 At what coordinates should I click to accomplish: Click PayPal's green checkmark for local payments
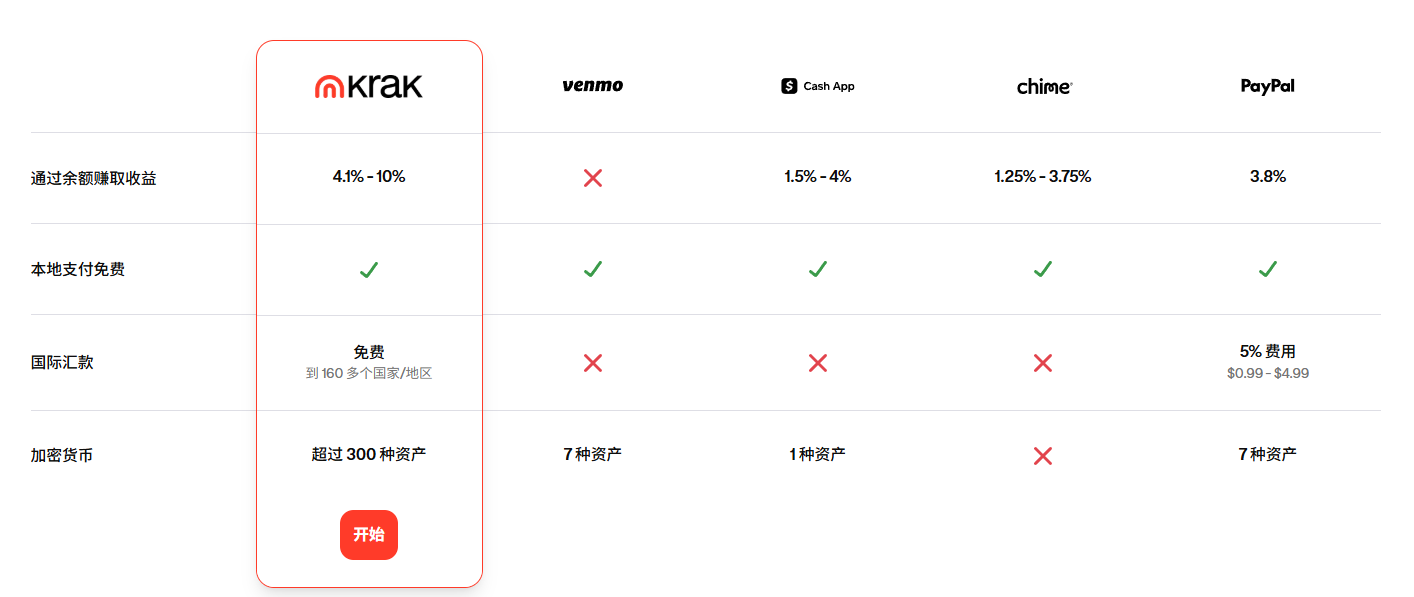(1267, 269)
